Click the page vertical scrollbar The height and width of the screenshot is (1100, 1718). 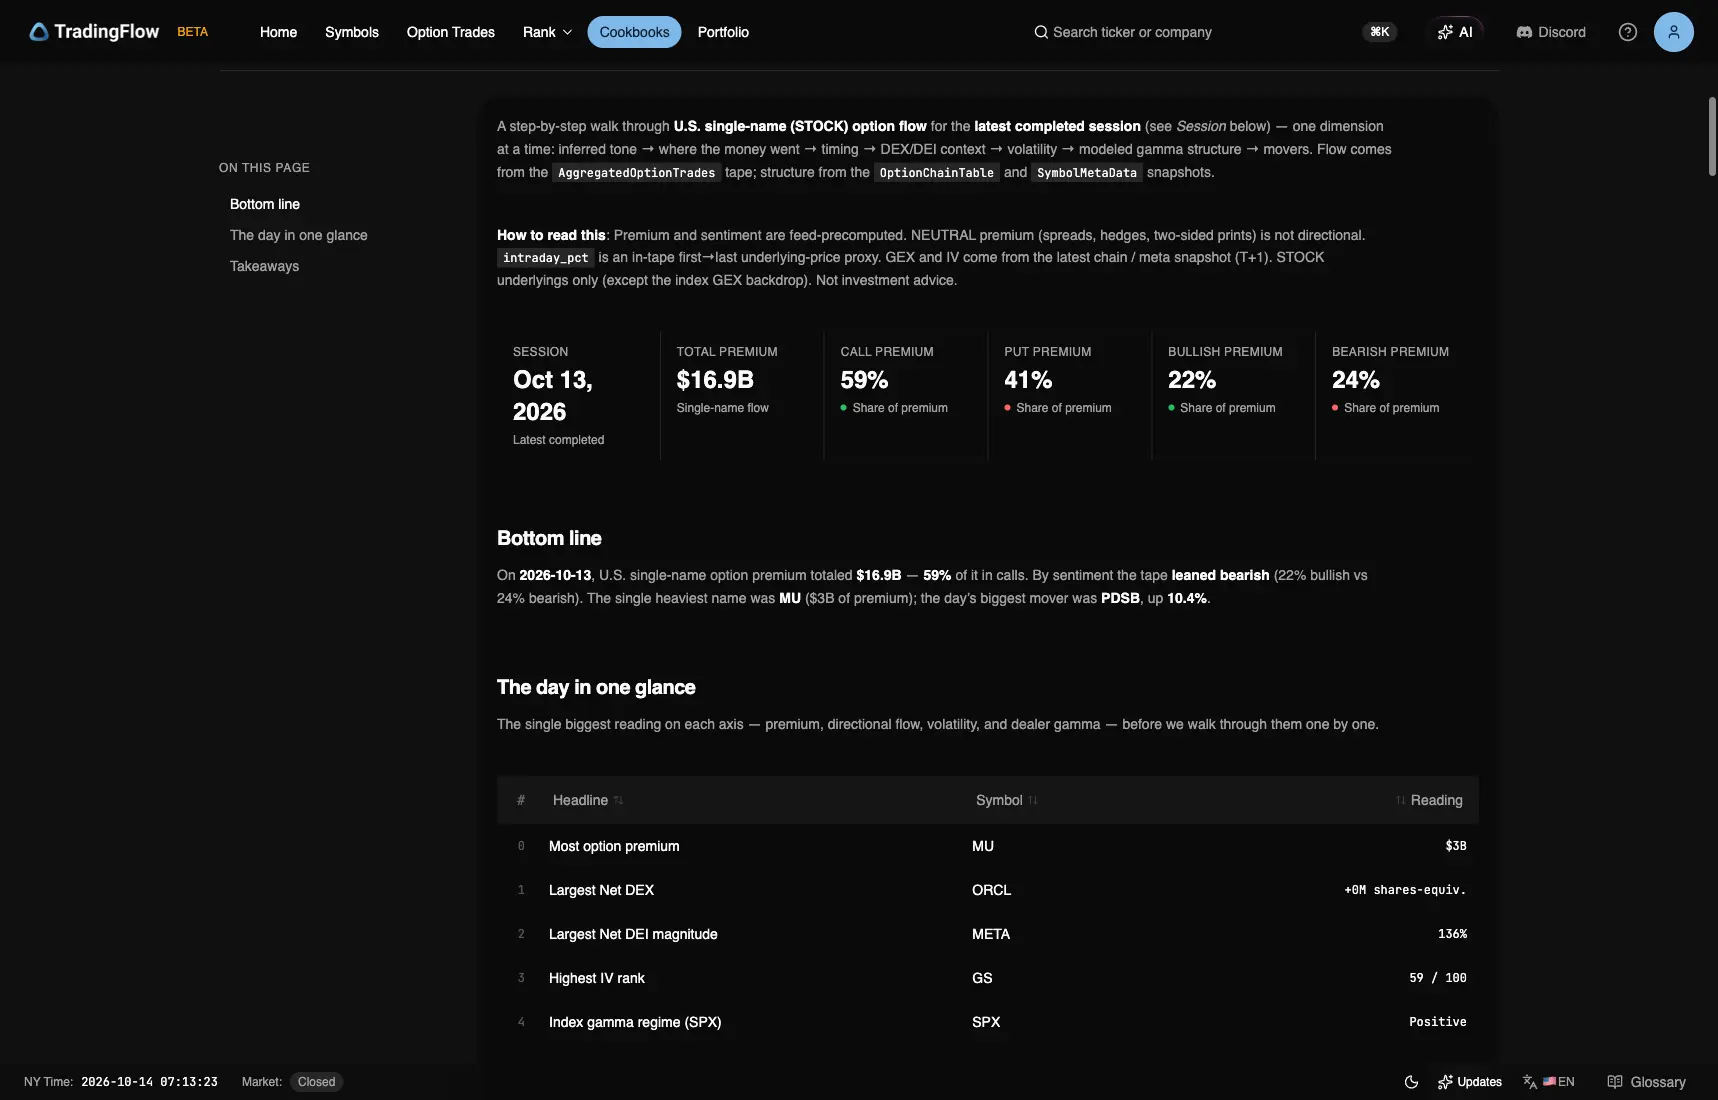click(1712, 136)
